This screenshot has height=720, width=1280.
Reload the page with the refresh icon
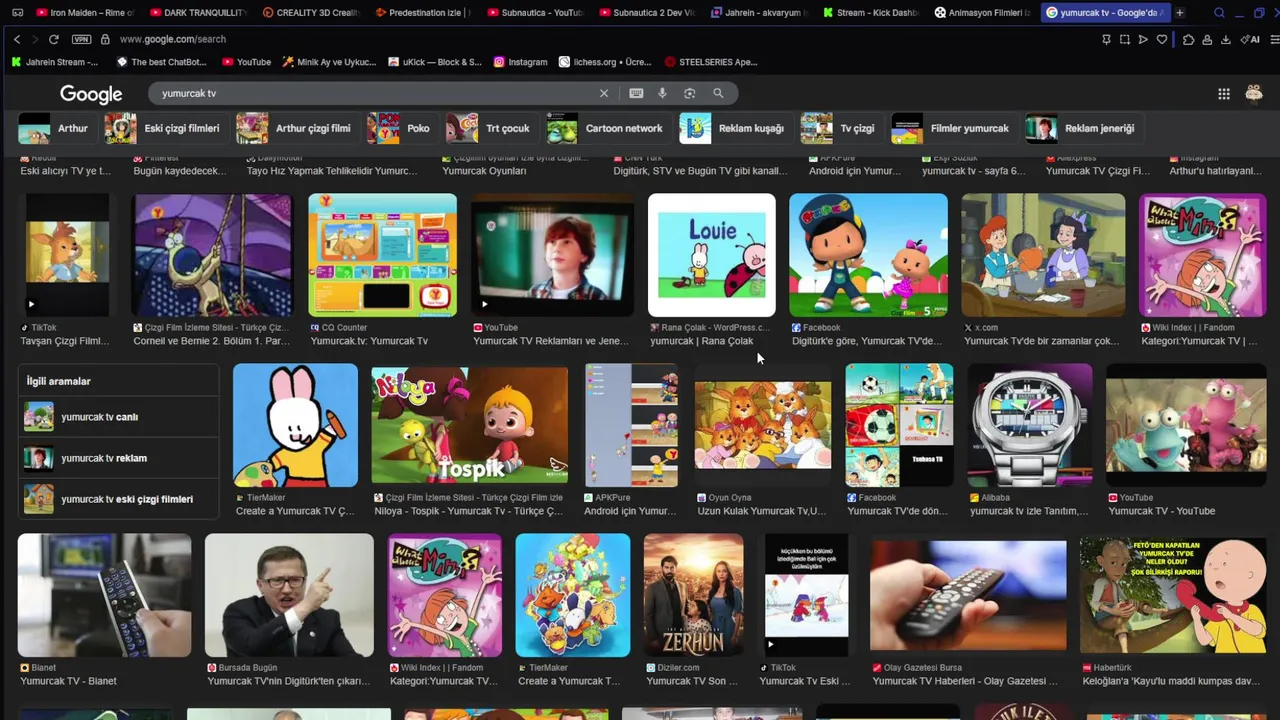coord(53,39)
